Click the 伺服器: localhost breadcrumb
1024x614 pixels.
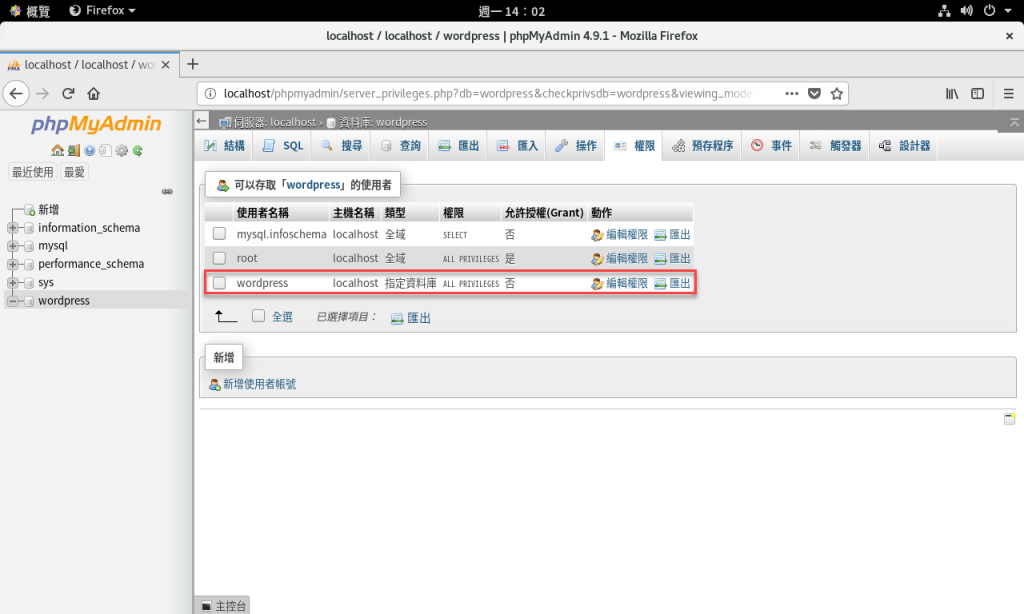[274, 122]
